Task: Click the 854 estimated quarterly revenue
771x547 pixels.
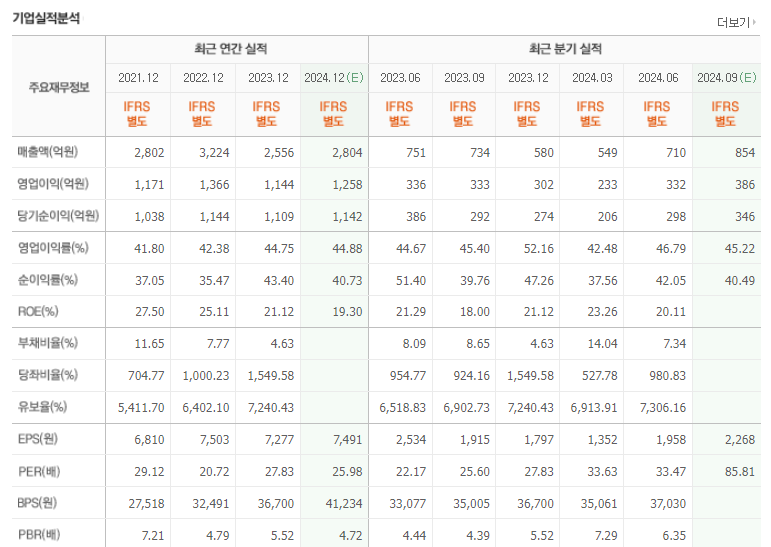Action: 745,153
